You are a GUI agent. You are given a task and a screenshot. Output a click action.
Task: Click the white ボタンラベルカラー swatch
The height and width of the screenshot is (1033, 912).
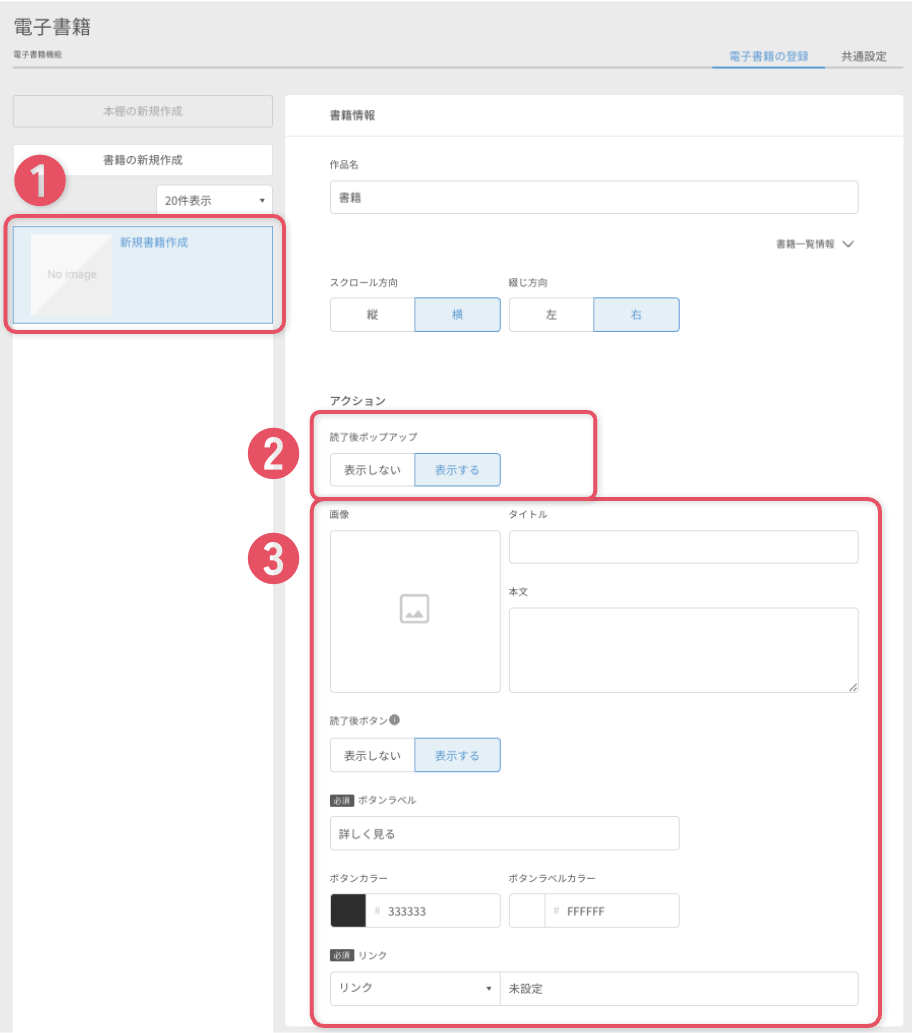click(x=527, y=910)
